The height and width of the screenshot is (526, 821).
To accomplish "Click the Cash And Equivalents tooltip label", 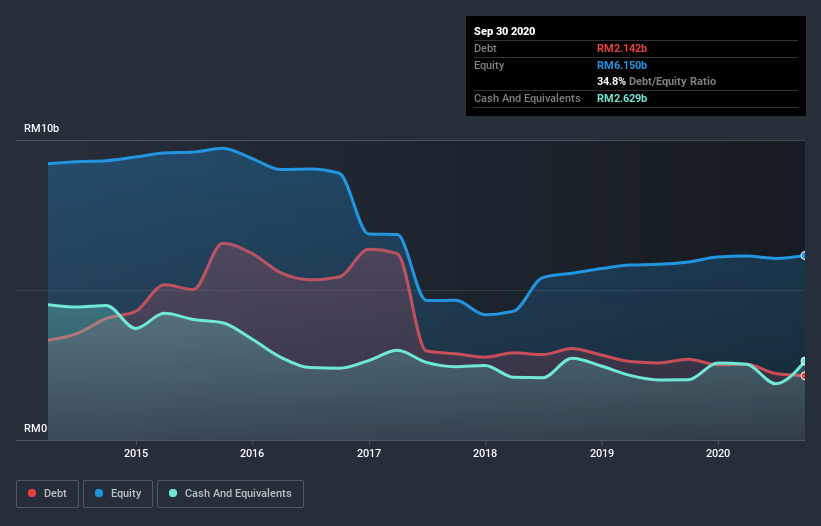I will tap(527, 98).
